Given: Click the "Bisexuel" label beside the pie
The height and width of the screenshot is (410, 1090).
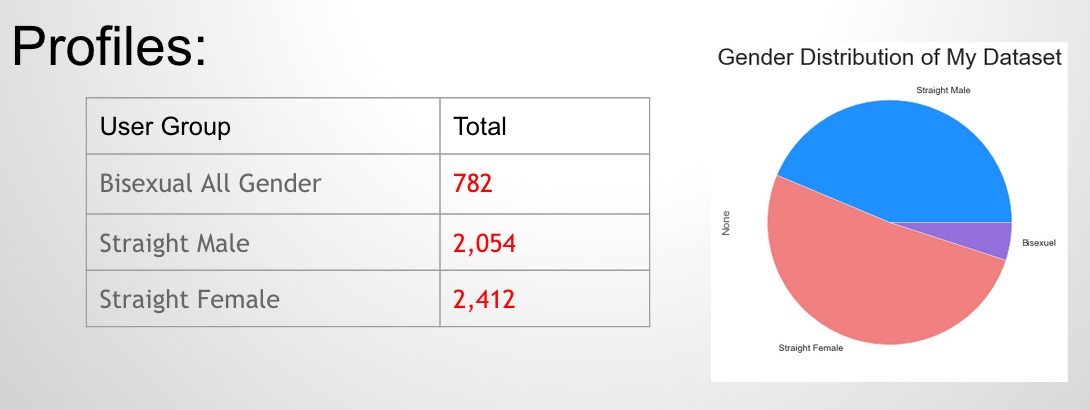Looking at the screenshot, I should coord(1039,243).
